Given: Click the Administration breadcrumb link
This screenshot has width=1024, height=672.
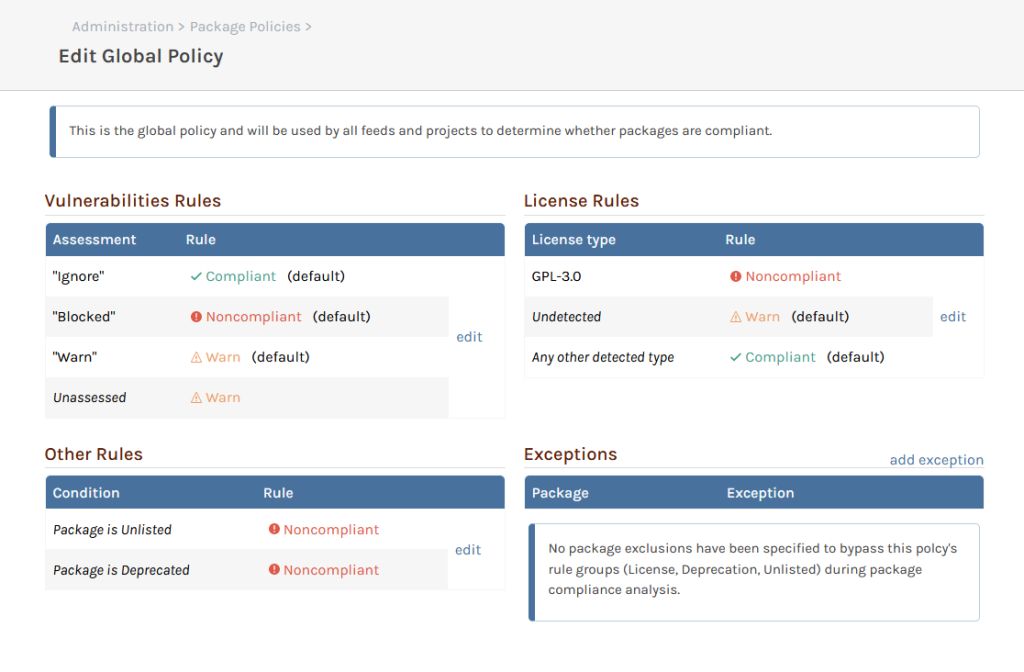Looking at the screenshot, I should (x=122, y=27).
